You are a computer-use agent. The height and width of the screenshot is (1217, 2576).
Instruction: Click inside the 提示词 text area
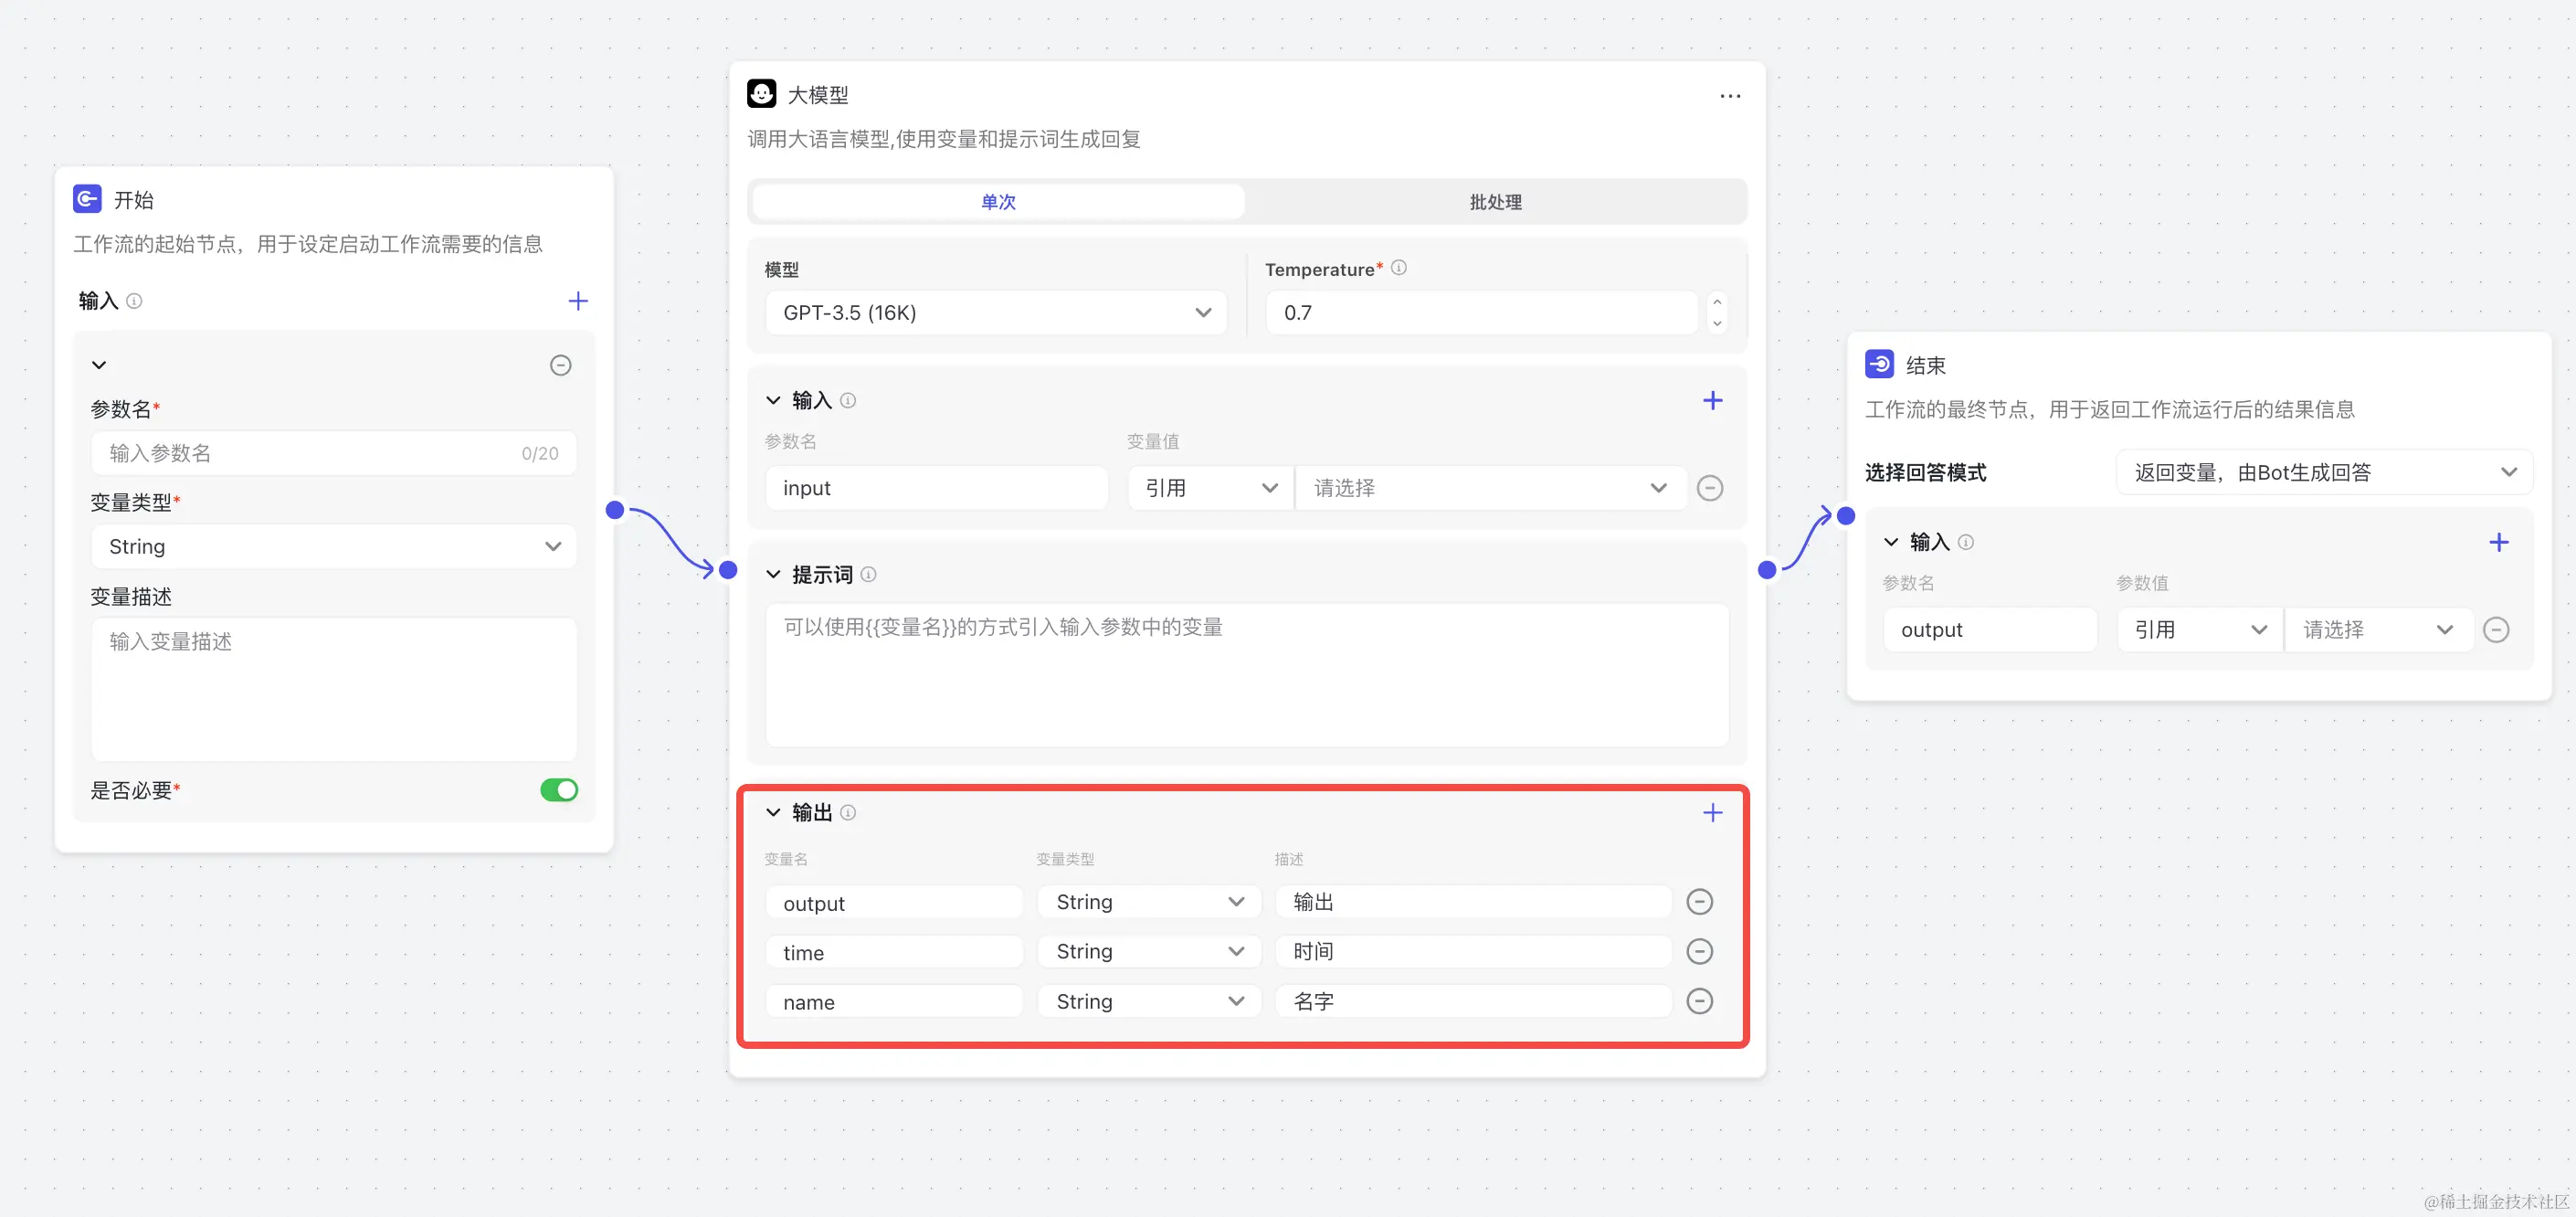coord(1246,675)
